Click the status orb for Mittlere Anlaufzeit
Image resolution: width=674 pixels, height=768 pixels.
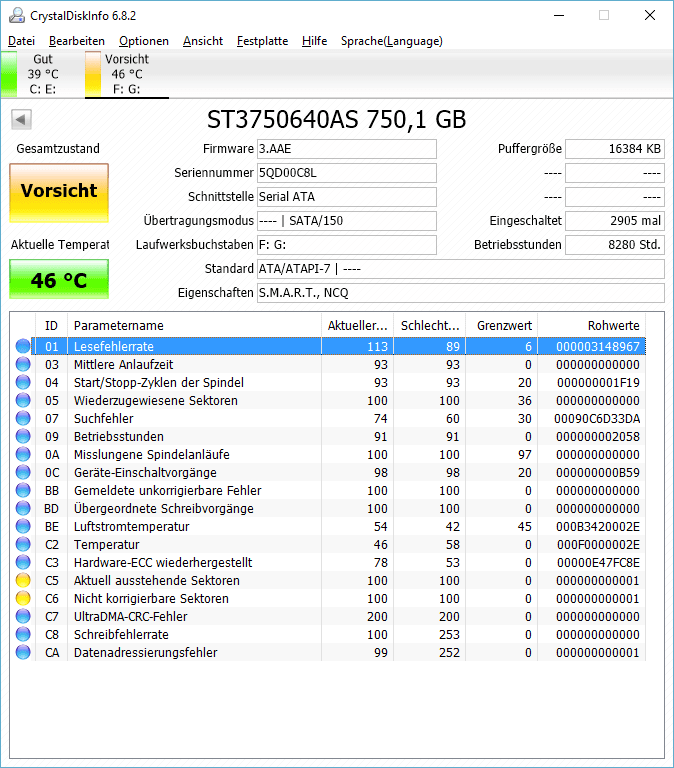pos(23,364)
